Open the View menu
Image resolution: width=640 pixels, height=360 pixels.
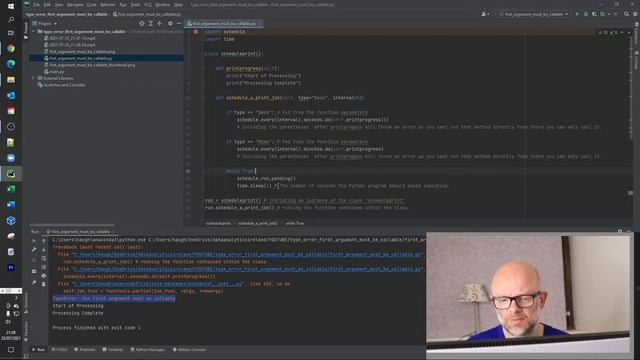pos(59,4)
